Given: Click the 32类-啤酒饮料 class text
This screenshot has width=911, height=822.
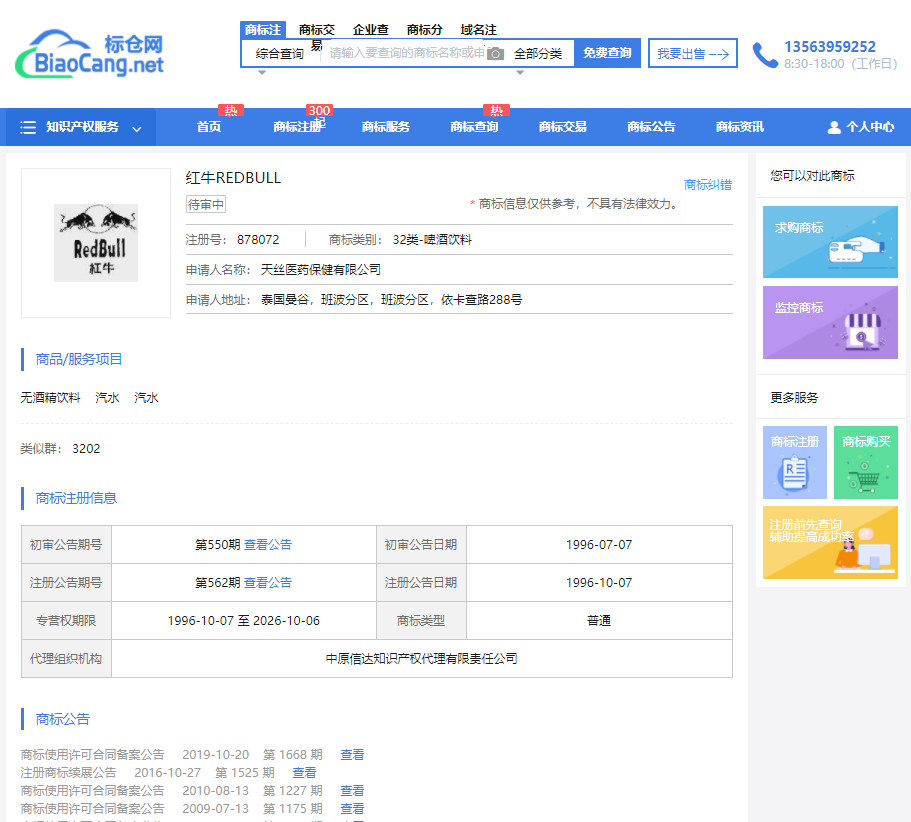Looking at the screenshot, I should [x=432, y=239].
